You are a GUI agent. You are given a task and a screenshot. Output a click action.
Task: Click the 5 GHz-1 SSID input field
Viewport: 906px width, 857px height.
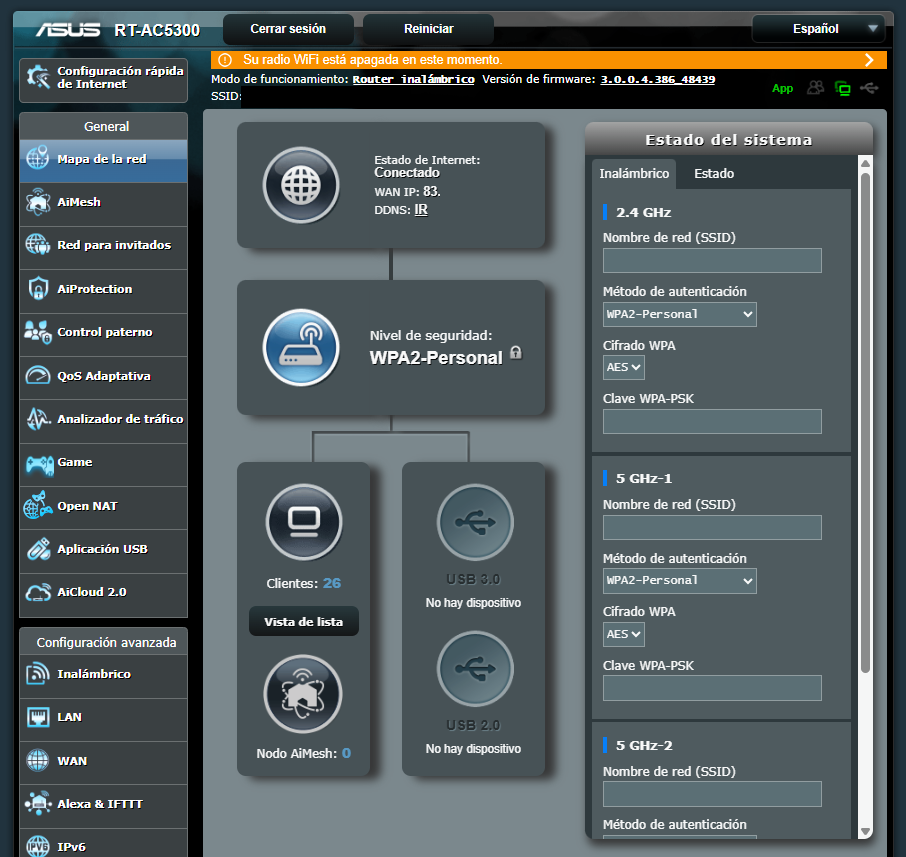[712, 527]
